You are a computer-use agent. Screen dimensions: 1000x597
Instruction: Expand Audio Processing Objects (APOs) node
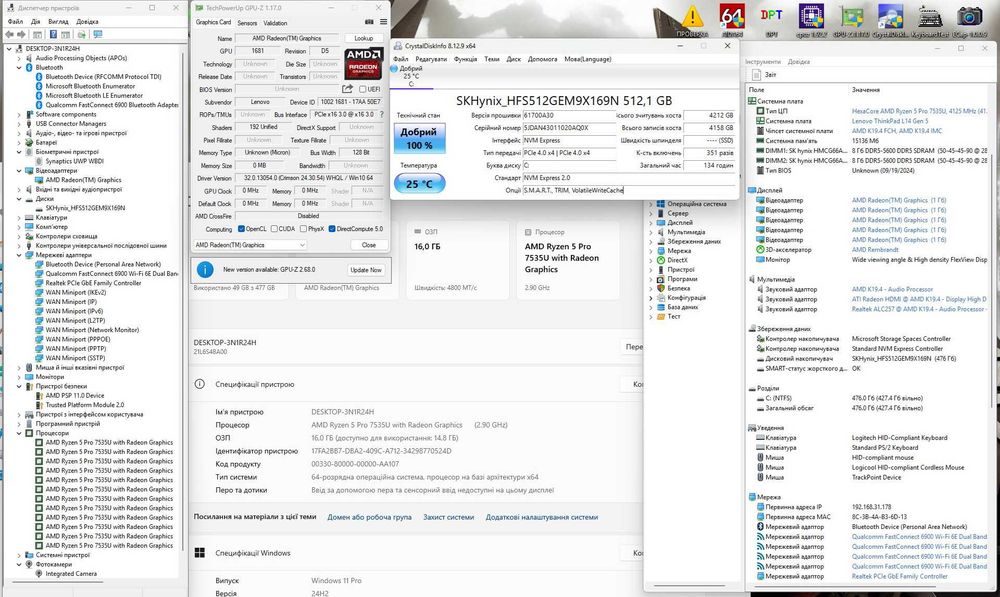click(19, 58)
